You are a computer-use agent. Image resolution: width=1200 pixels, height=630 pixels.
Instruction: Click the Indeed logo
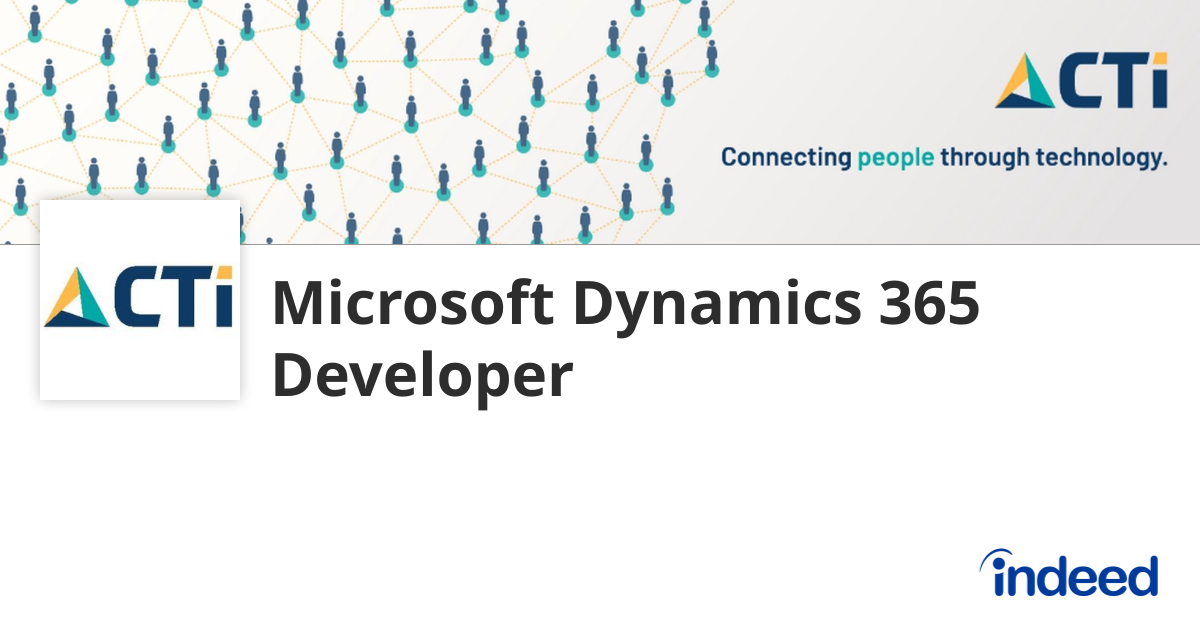tap(1068, 573)
